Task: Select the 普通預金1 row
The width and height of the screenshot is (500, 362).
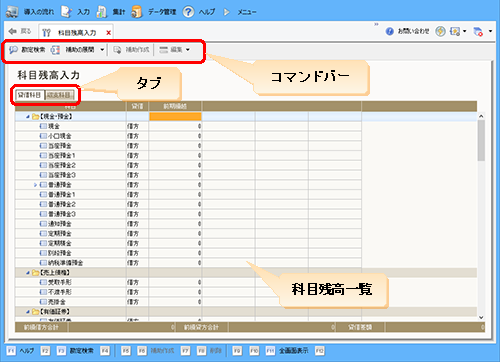Action: [x=188, y=194]
